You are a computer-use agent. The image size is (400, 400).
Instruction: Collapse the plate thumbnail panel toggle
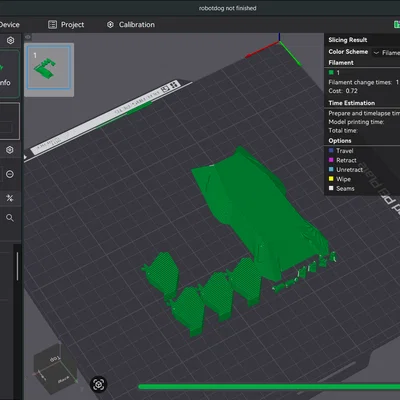(x=28, y=37)
